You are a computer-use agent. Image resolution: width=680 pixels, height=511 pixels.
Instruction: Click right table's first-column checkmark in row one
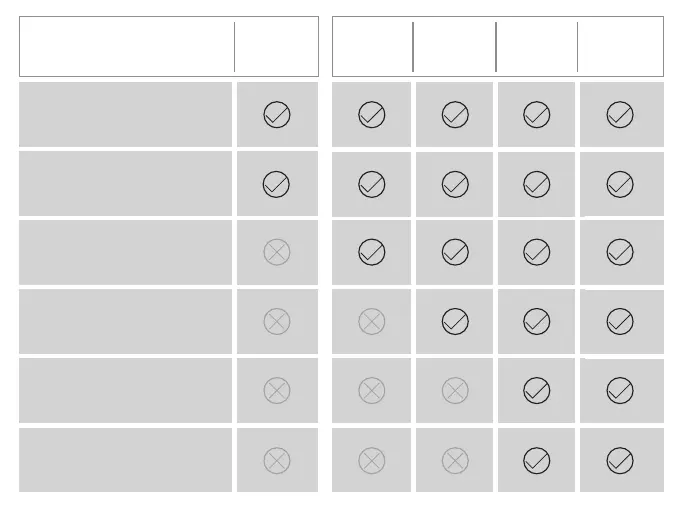pyautogui.click(x=371, y=115)
